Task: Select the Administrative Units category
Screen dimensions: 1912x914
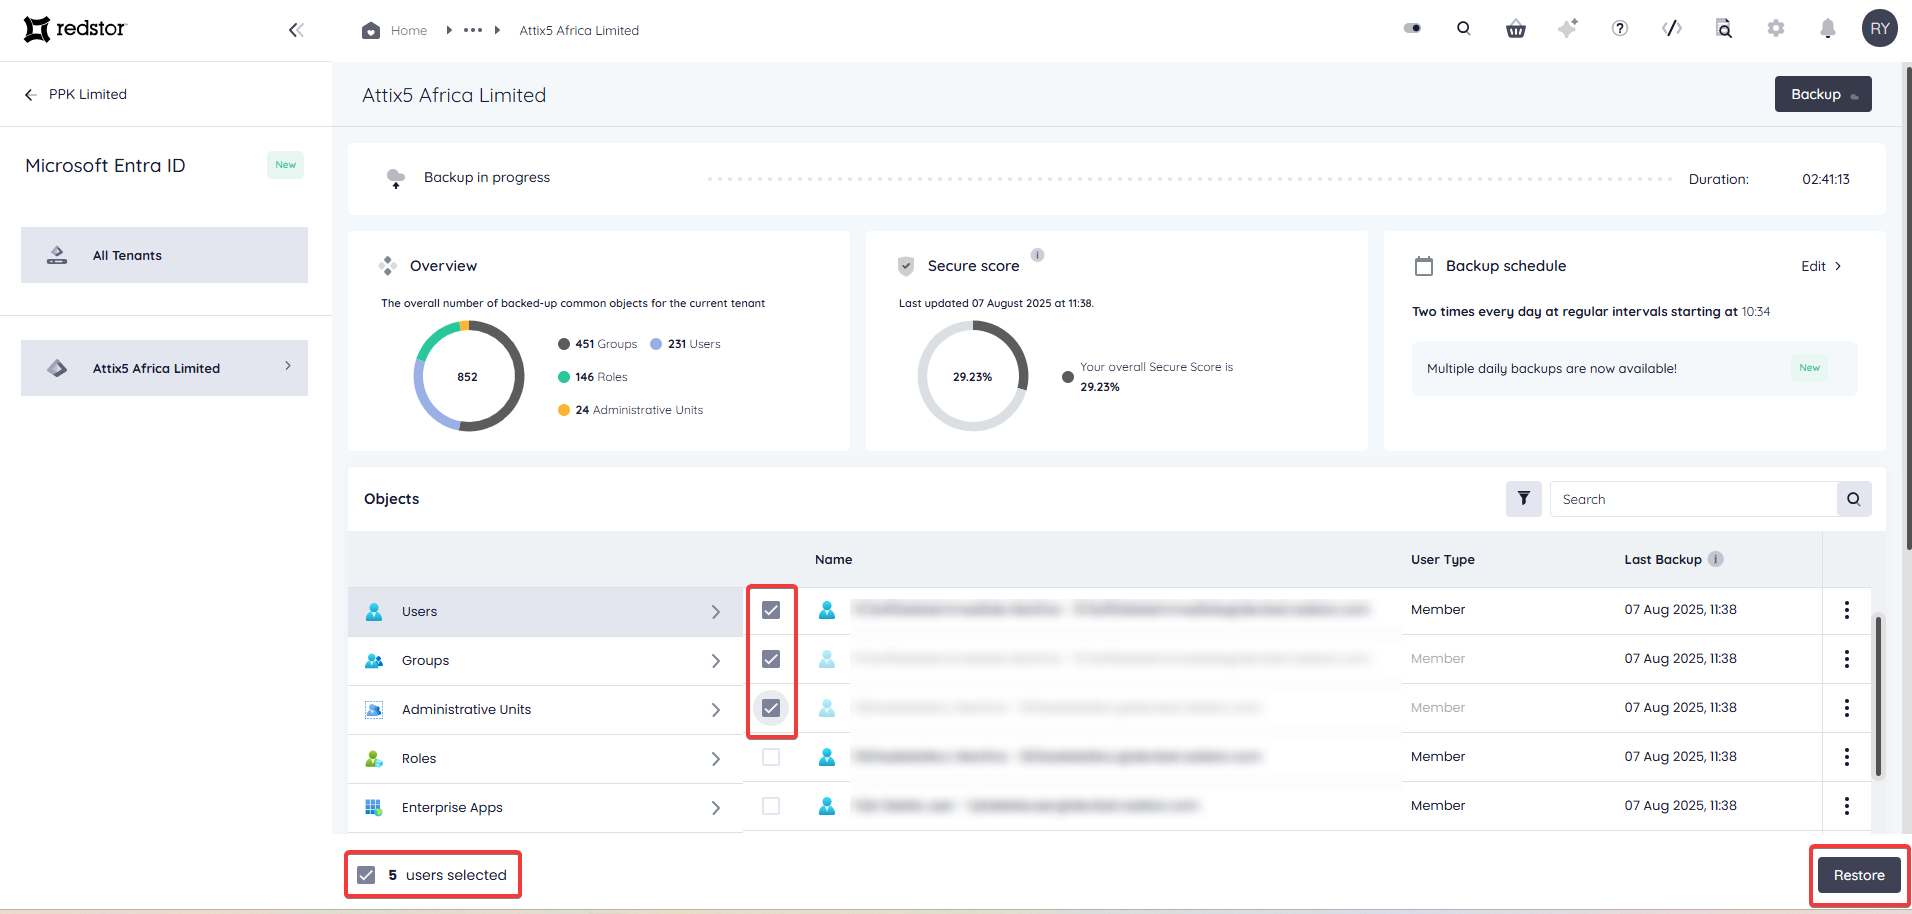Action: tap(545, 710)
